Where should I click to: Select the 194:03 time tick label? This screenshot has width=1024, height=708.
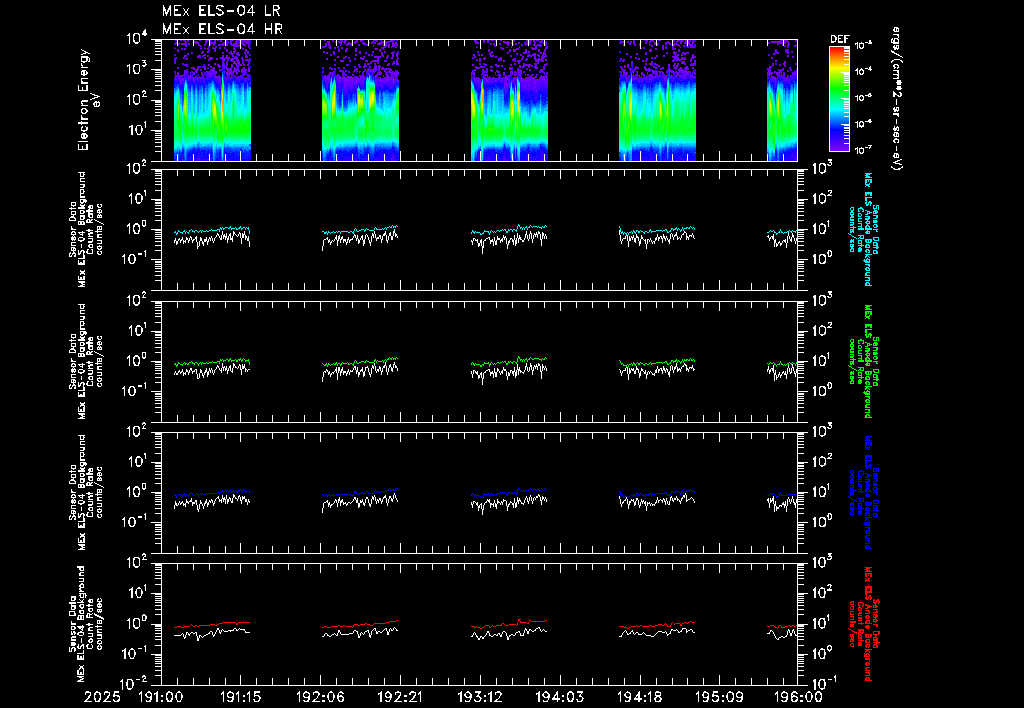tap(559, 698)
